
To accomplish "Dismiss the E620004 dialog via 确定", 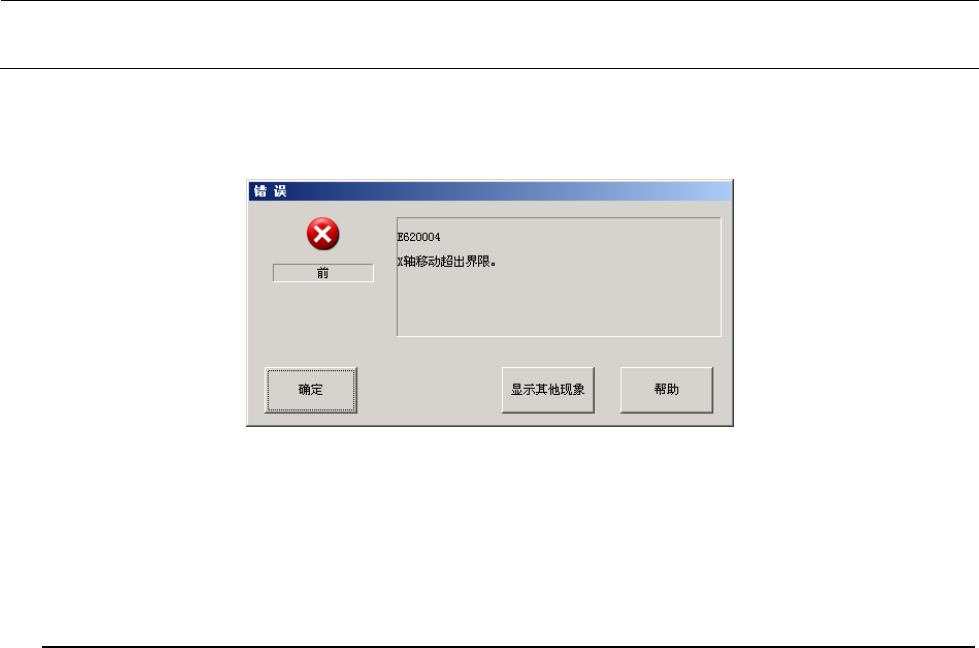I will [311, 390].
